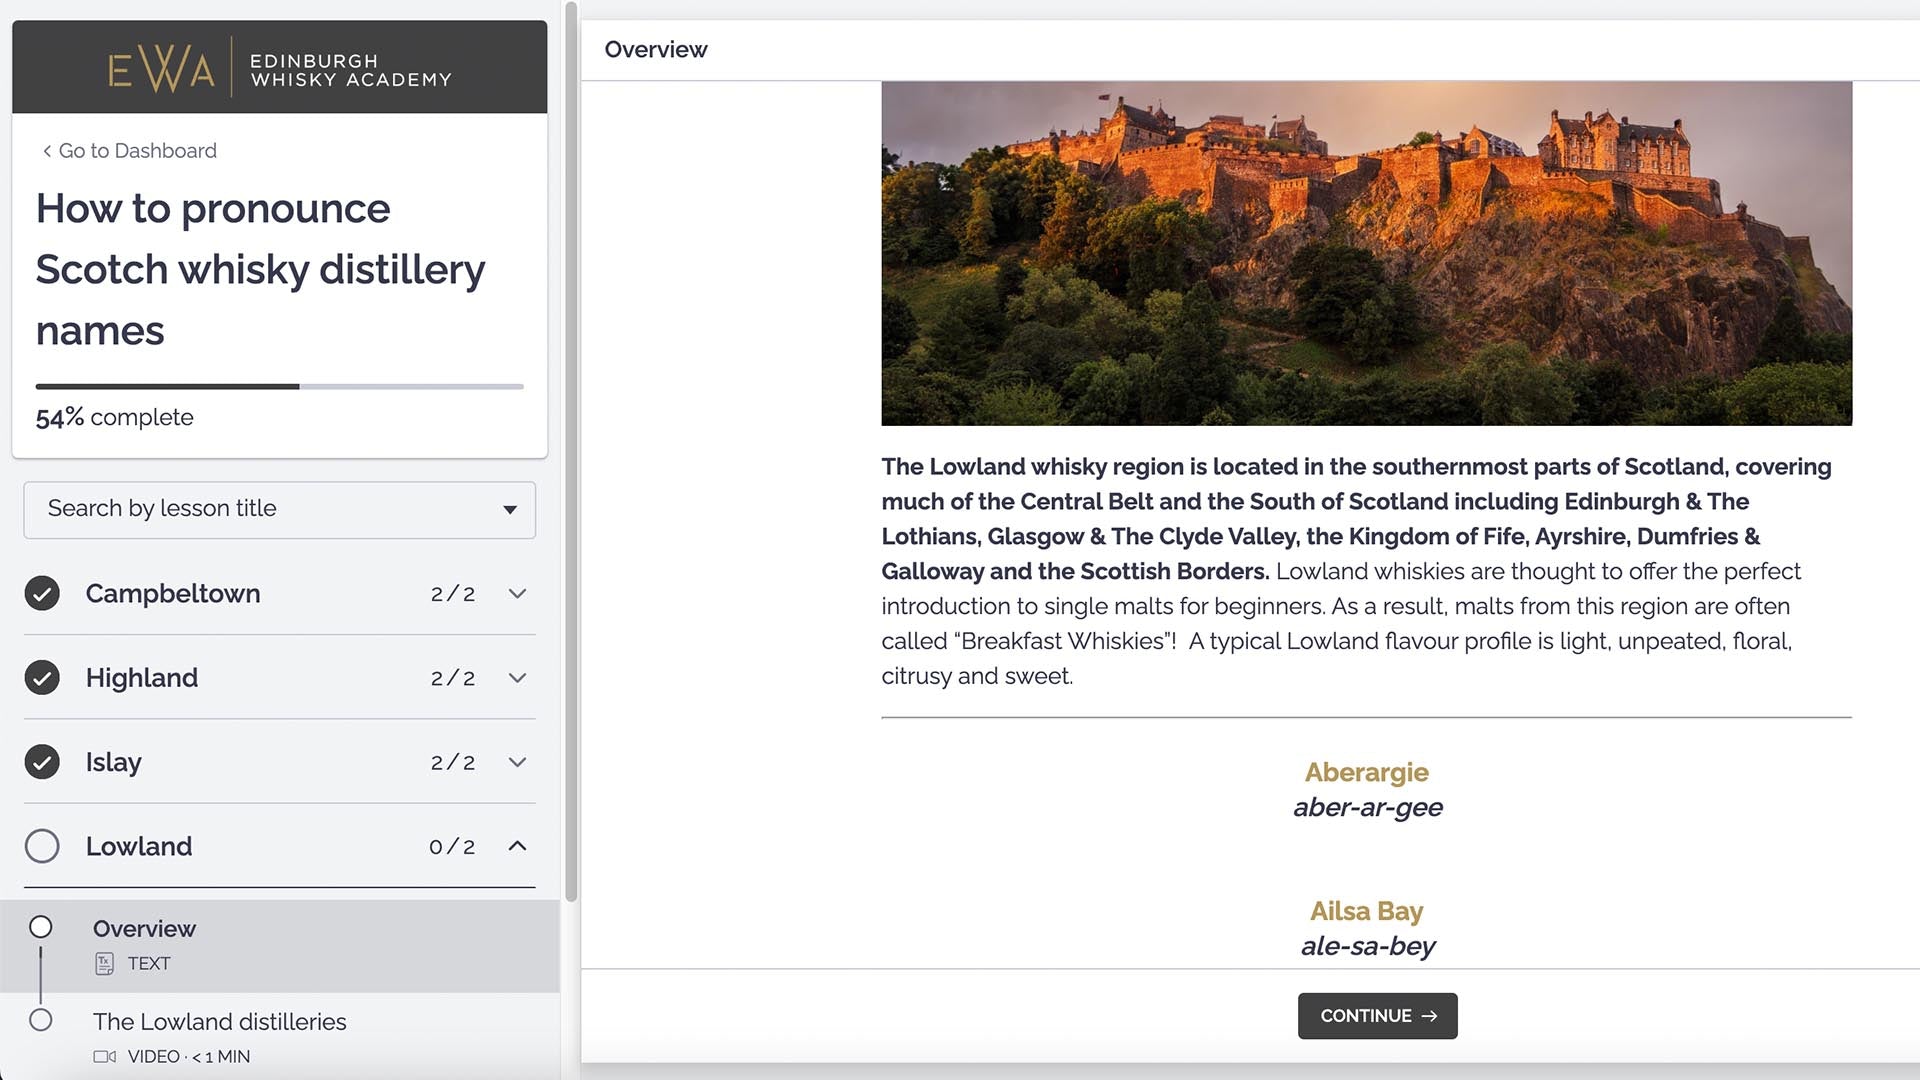Click the aber-ar-gee pronunciation text

tap(1367, 807)
